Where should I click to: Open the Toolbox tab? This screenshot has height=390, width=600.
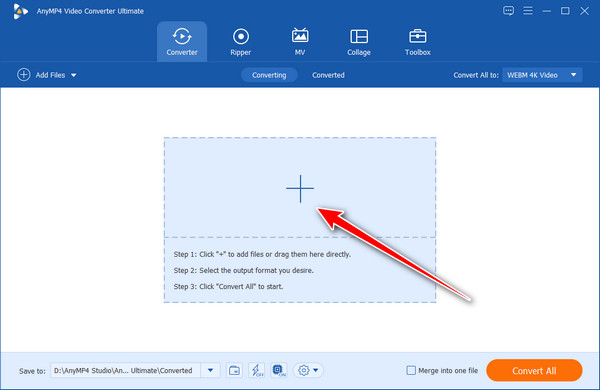[417, 42]
